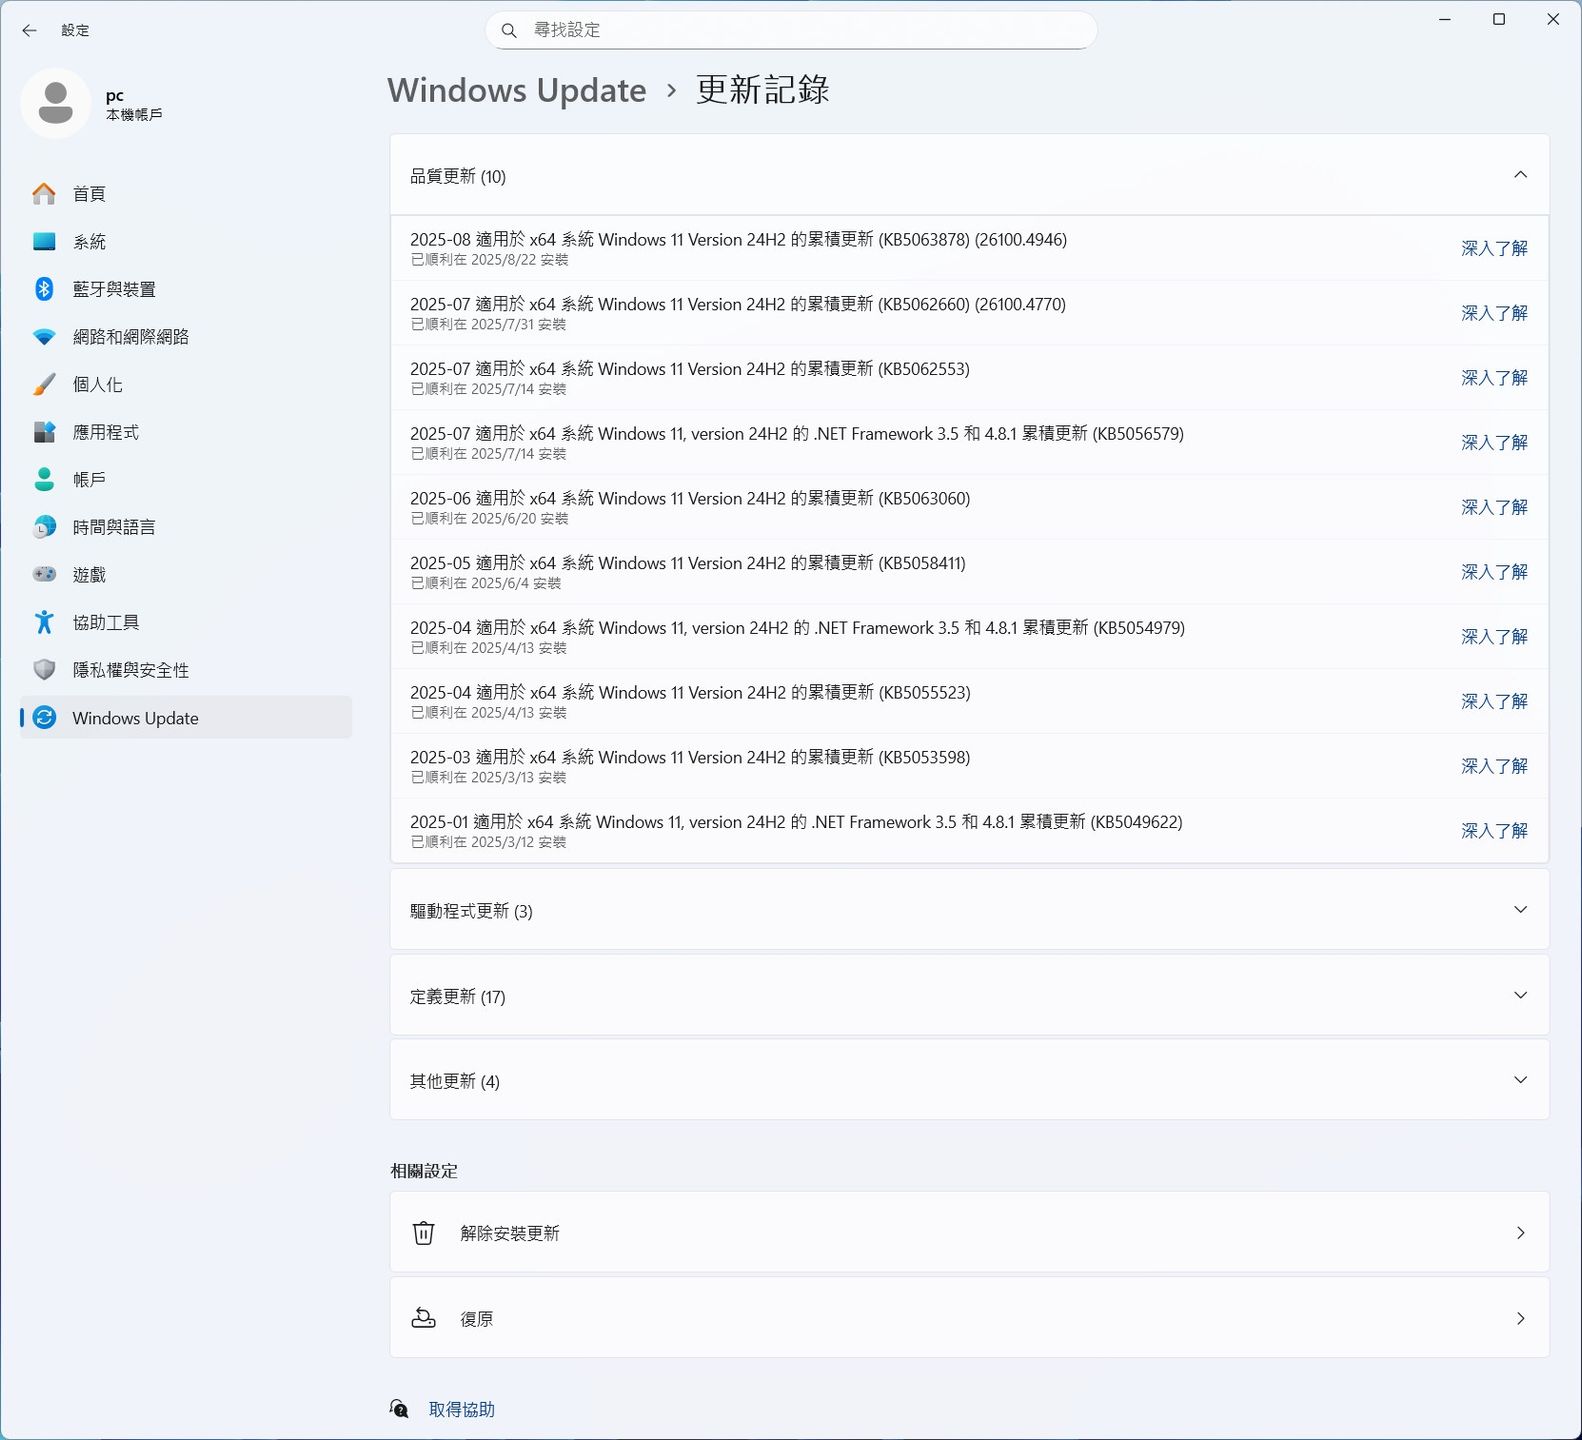Expand the 驅動程式更新 (3) section
Screen dimensions: 1582x1440
pos(1520,909)
